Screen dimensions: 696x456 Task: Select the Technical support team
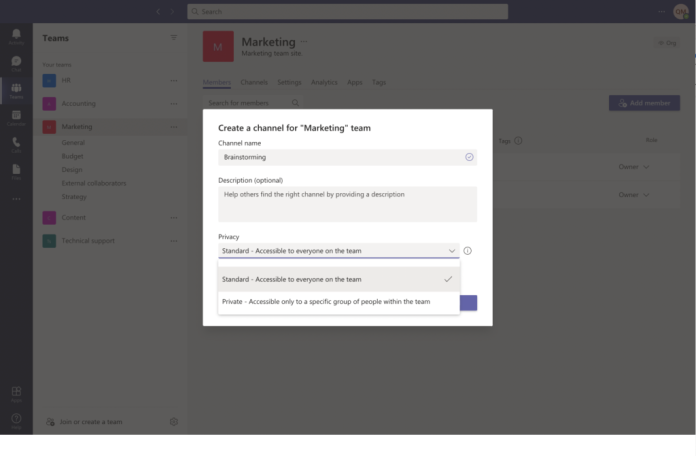(x=110, y=241)
